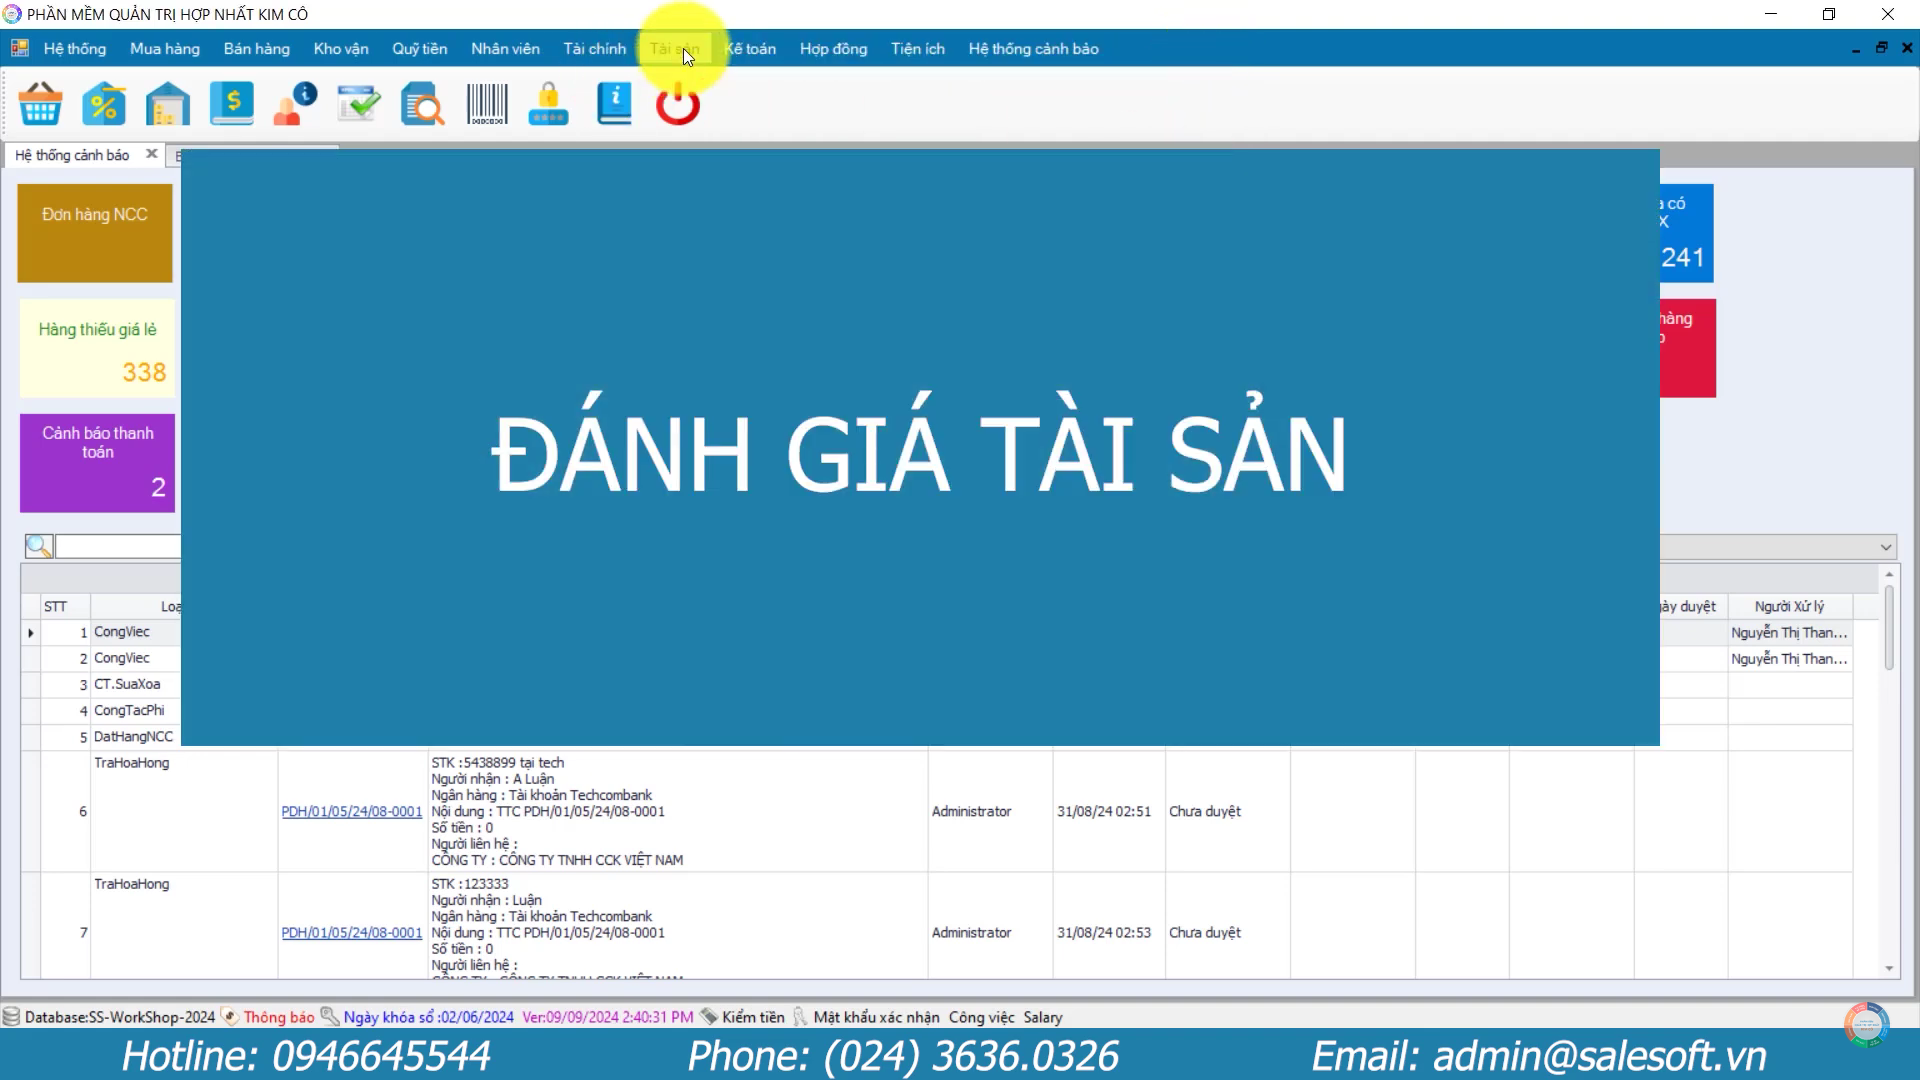
Task: Click the database icon in status bar
Action: coord(11,1017)
